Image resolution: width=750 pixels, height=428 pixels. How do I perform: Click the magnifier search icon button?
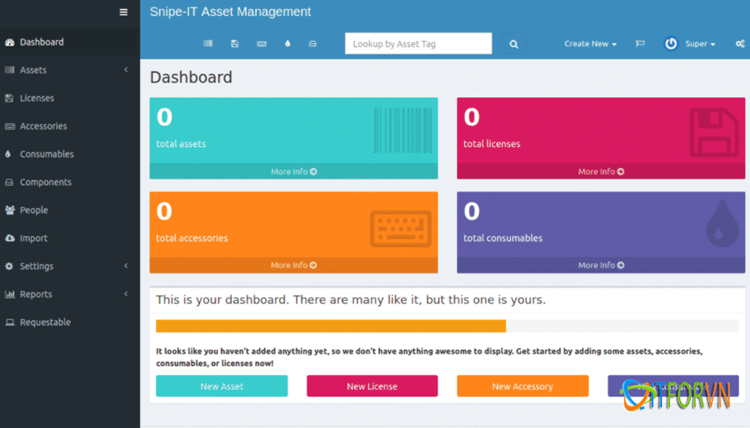point(514,44)
